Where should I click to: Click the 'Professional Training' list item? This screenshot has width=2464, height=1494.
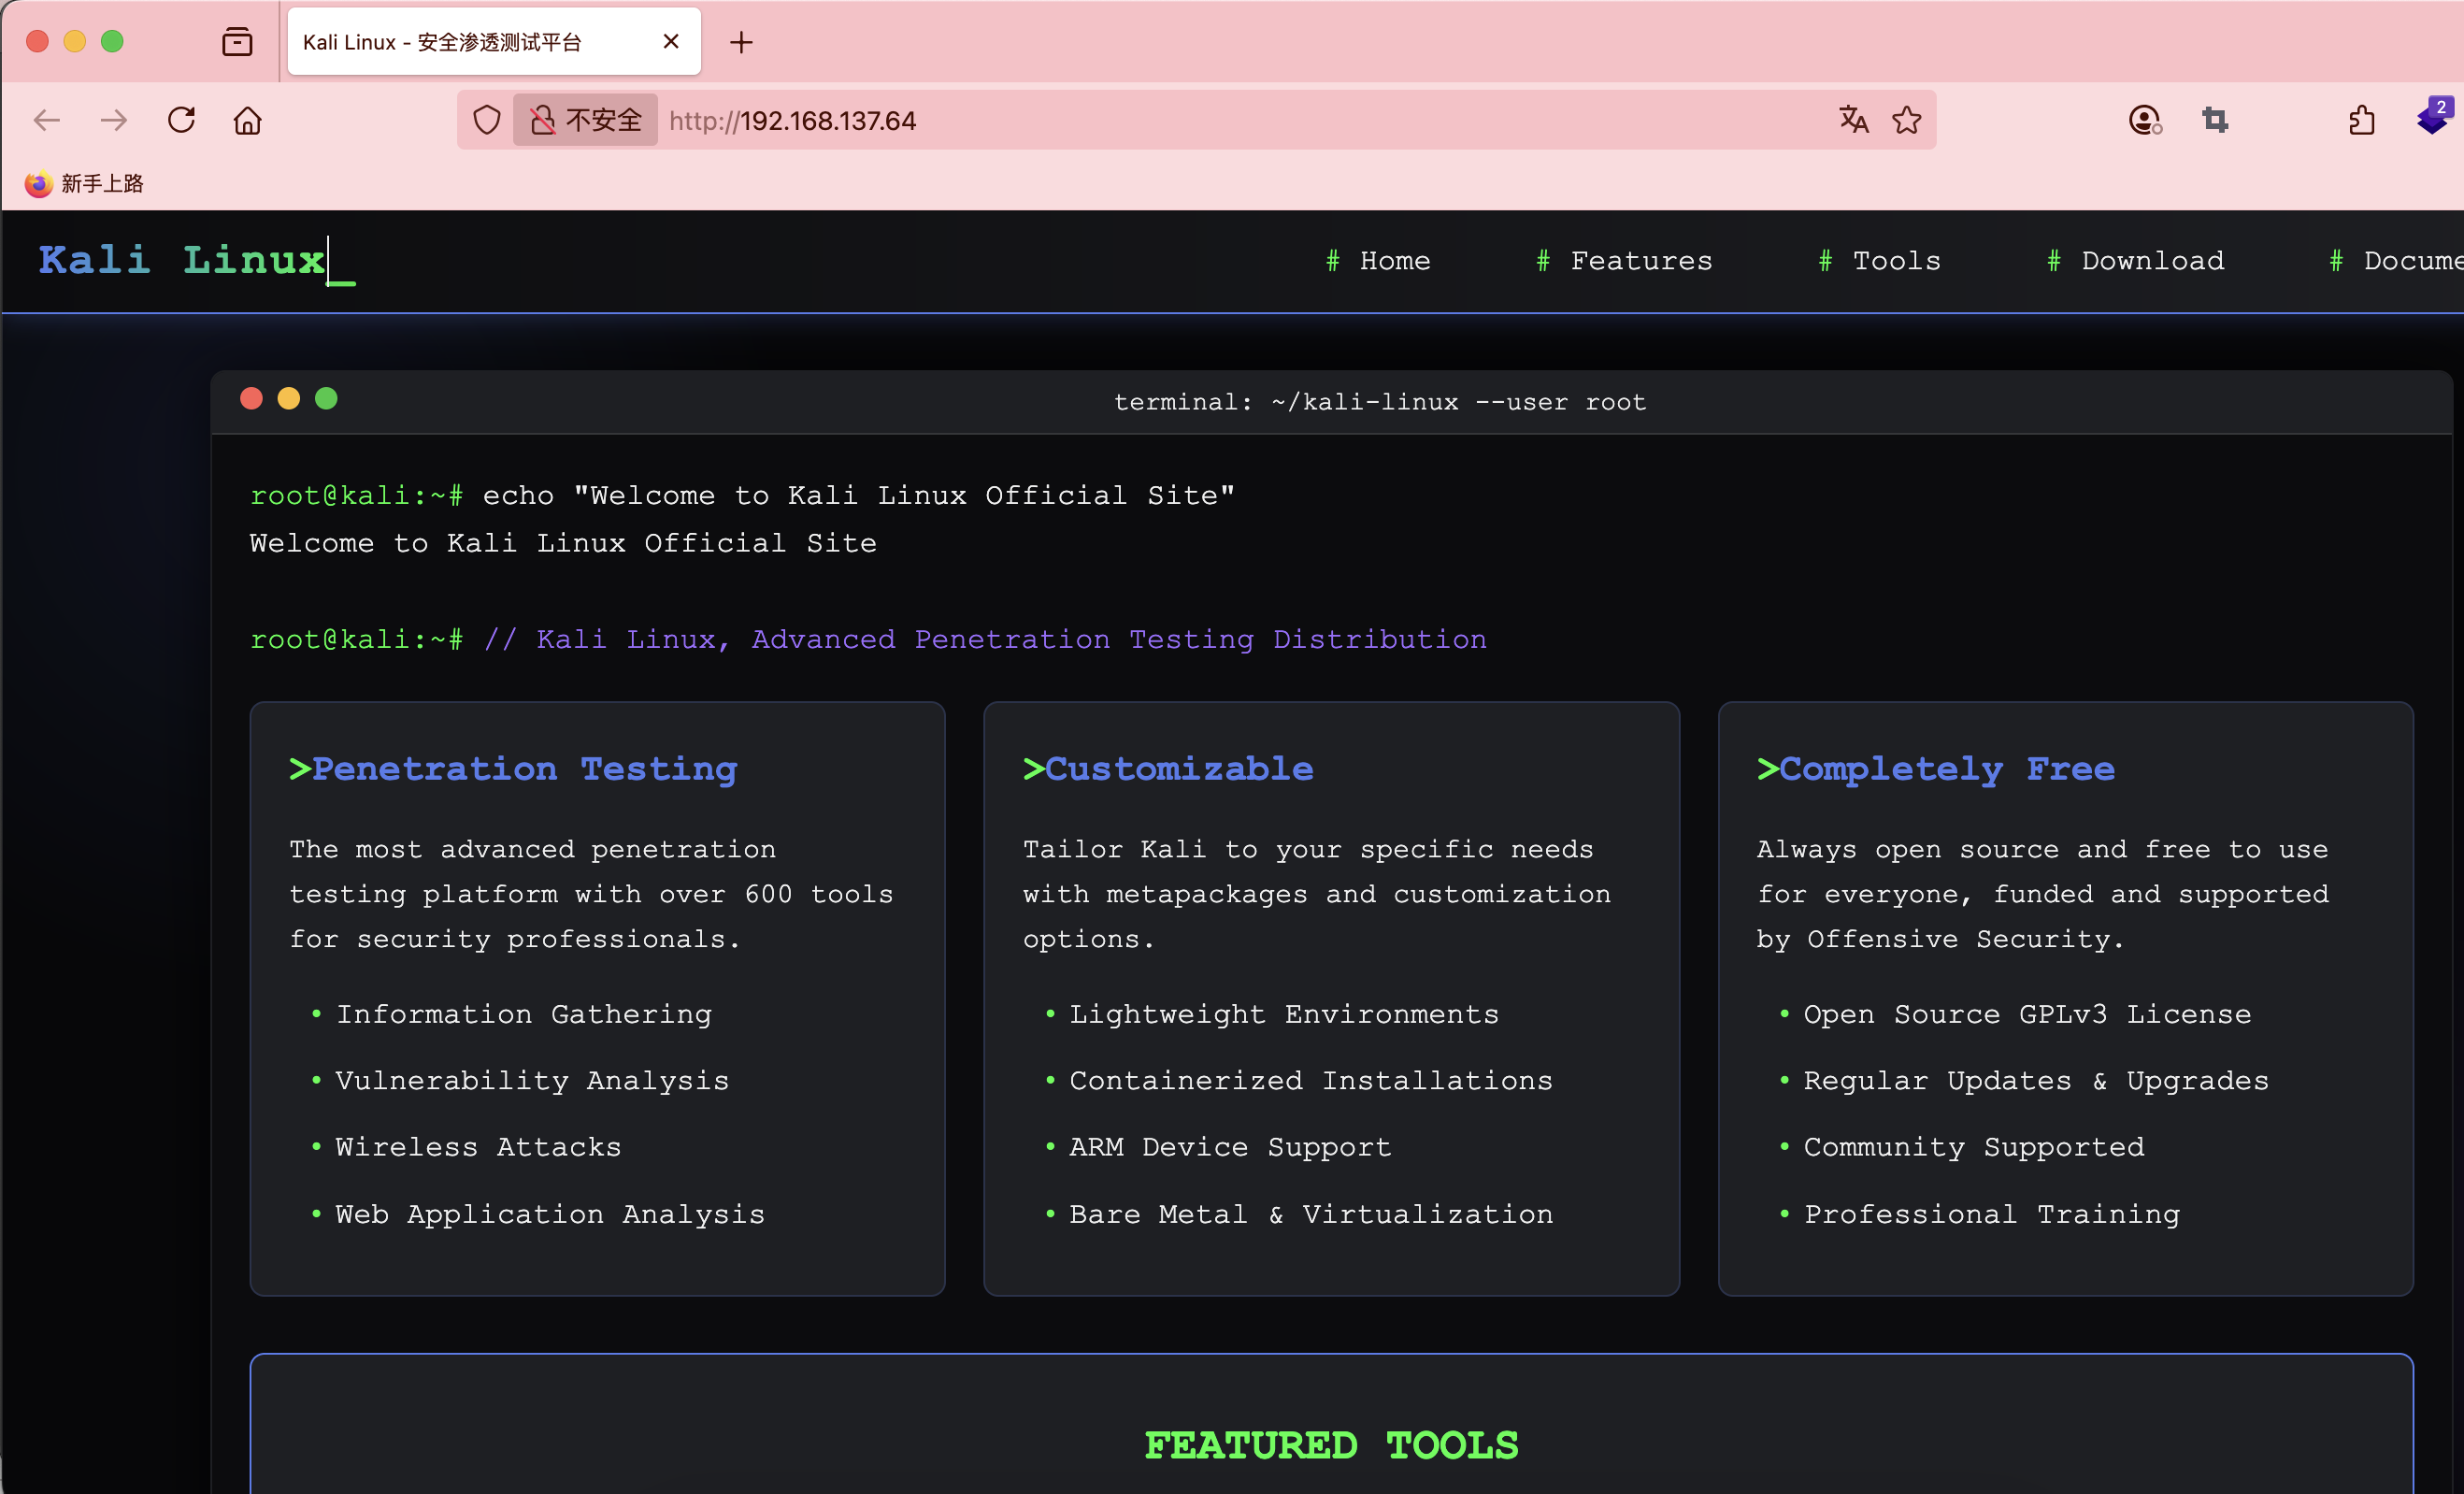[1992, 1214]
